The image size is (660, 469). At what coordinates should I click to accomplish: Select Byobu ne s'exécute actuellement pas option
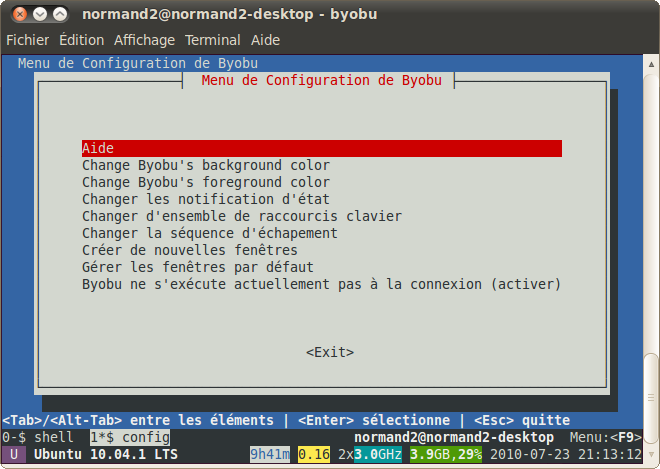[321, 284]
